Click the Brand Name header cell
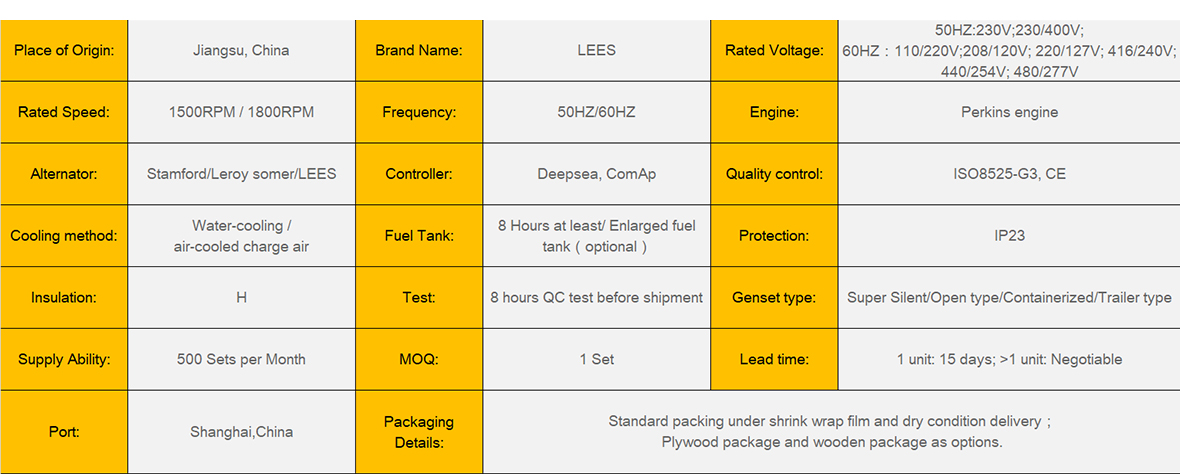The image size is (1180, 474). (419, 50)
